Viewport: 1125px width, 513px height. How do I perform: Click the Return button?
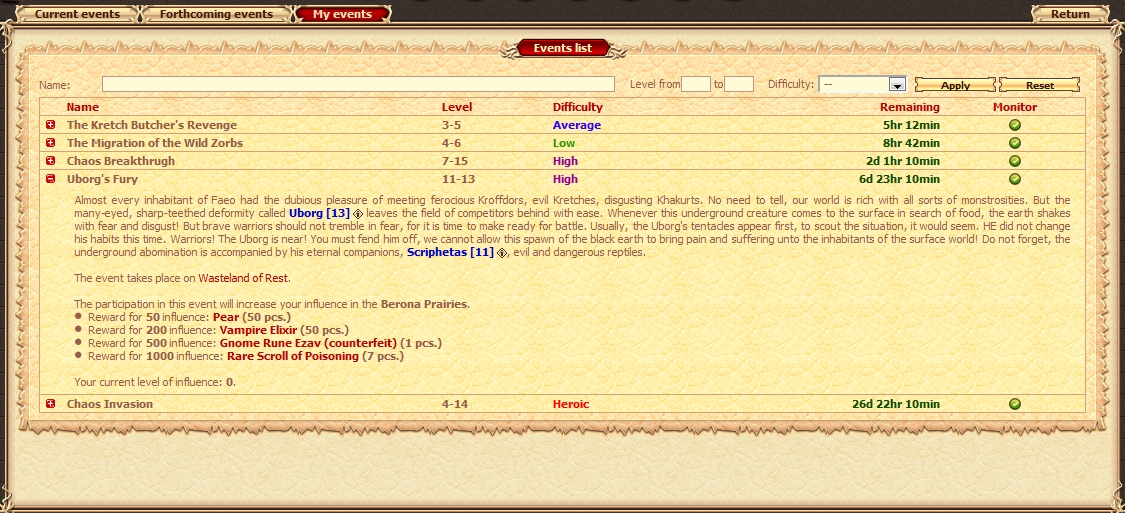(x=1070, y=14)
